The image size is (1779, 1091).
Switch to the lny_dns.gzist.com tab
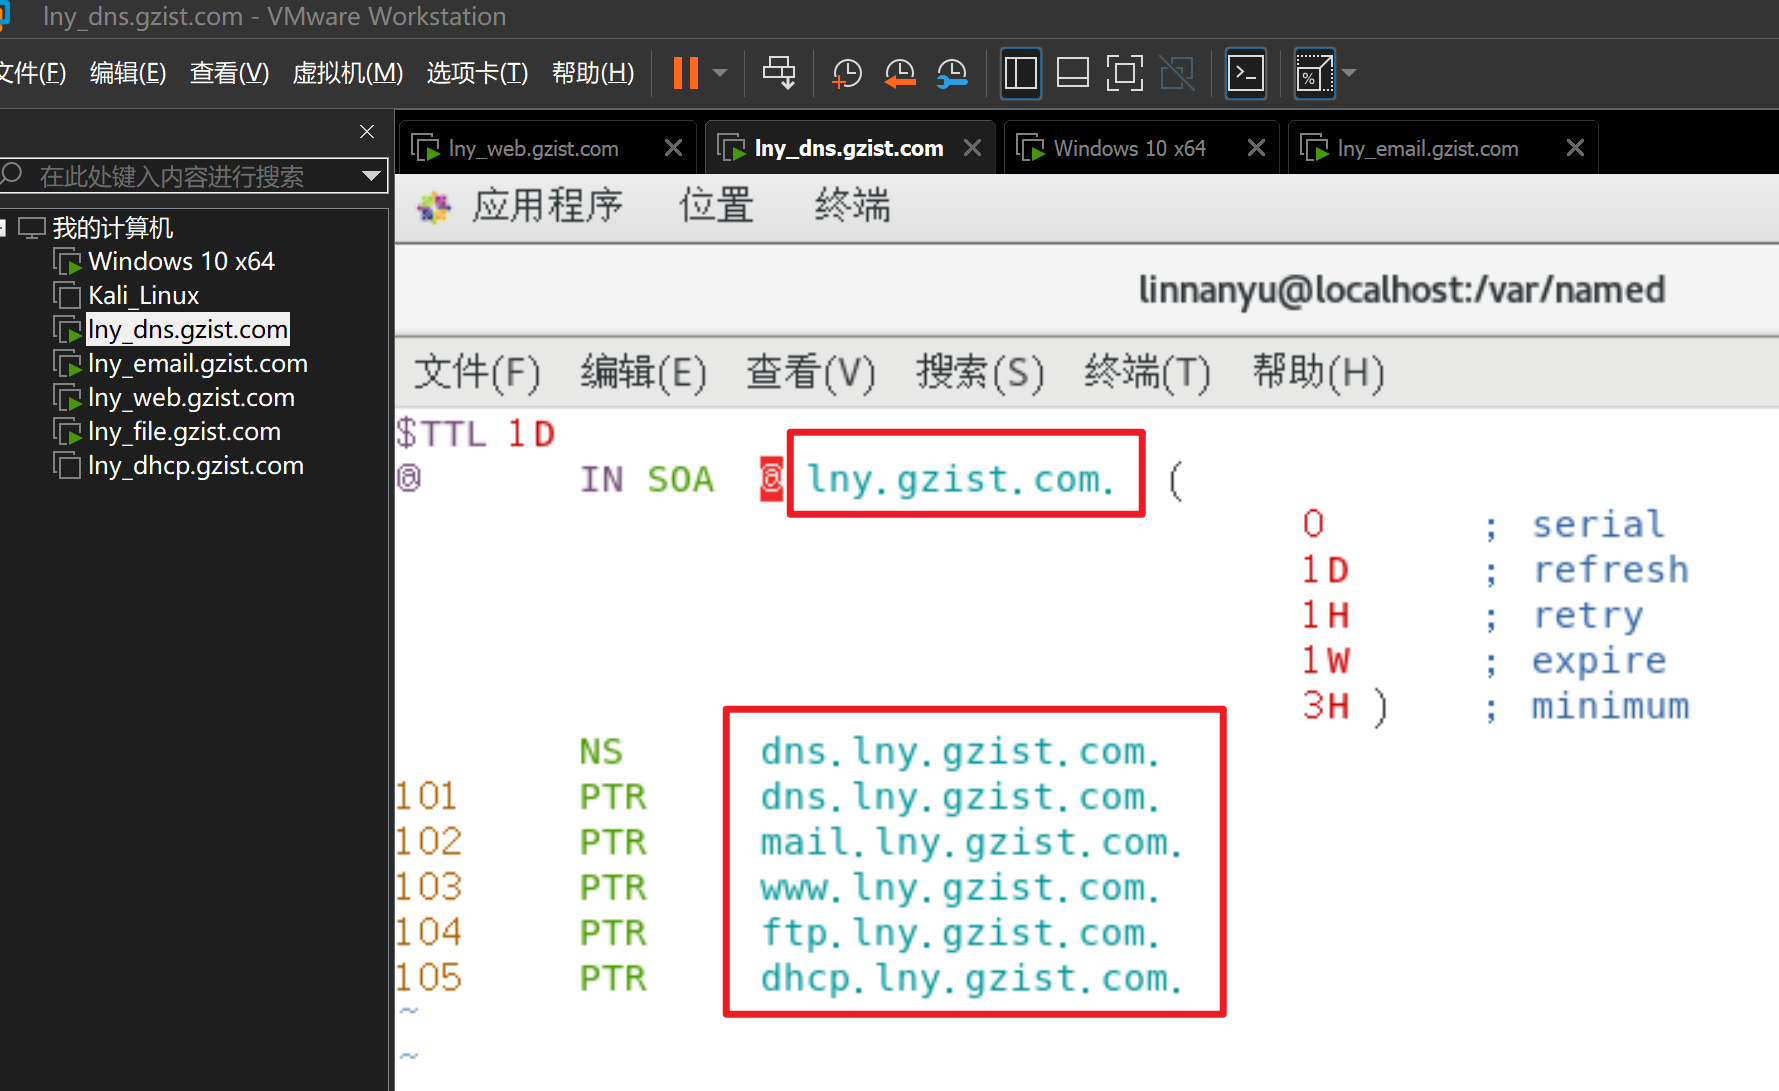pos(849,148)
